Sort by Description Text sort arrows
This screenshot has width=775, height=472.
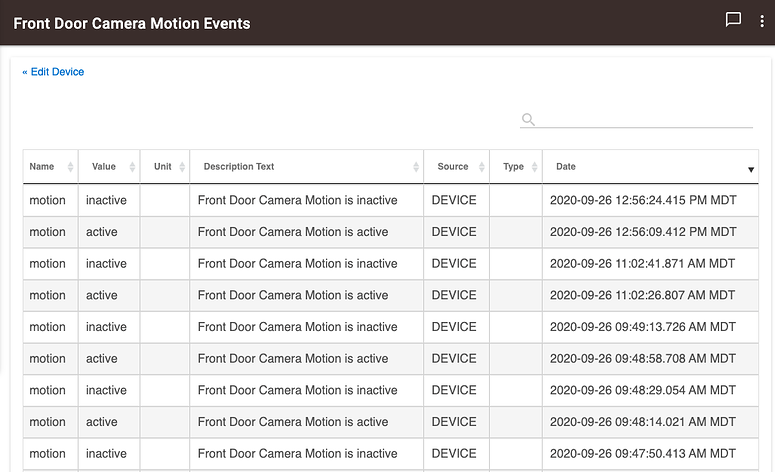416,167
